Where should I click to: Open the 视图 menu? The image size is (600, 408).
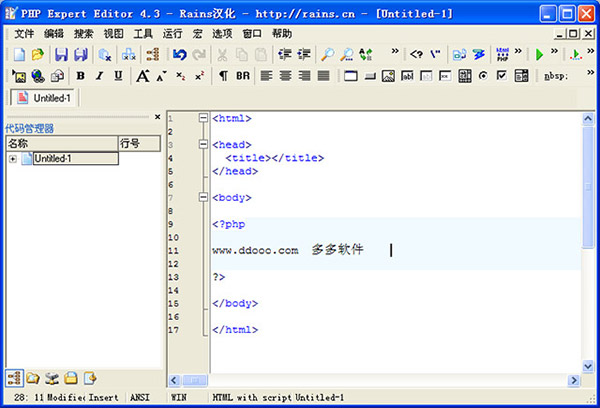coord(113,34)
